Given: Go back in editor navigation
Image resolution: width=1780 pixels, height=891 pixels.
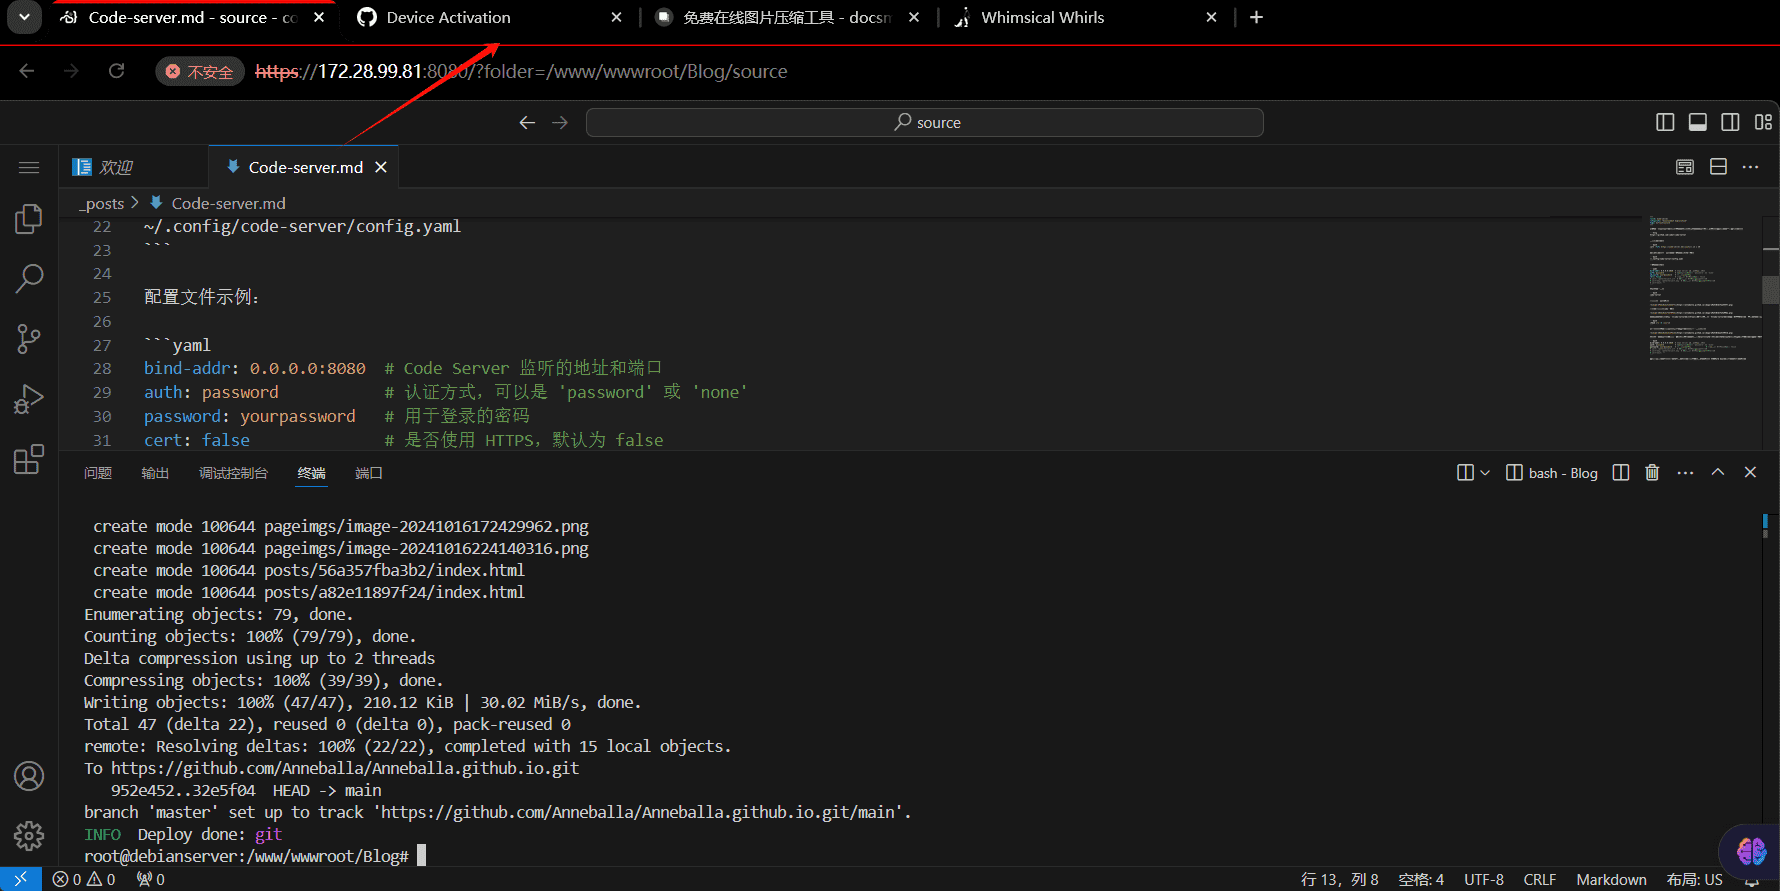Looking at the screenshot, I should tap(527, 122).
